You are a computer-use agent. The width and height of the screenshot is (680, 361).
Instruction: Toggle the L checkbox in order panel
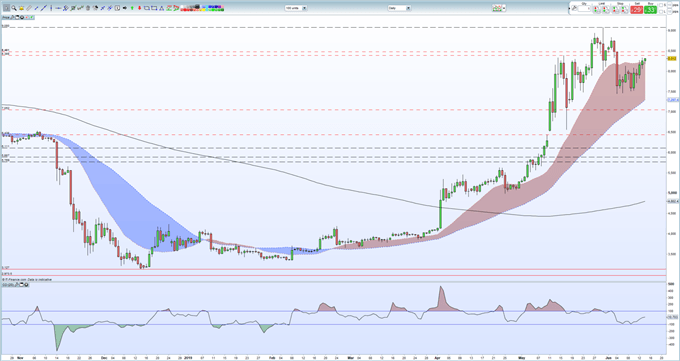[661, 12]
